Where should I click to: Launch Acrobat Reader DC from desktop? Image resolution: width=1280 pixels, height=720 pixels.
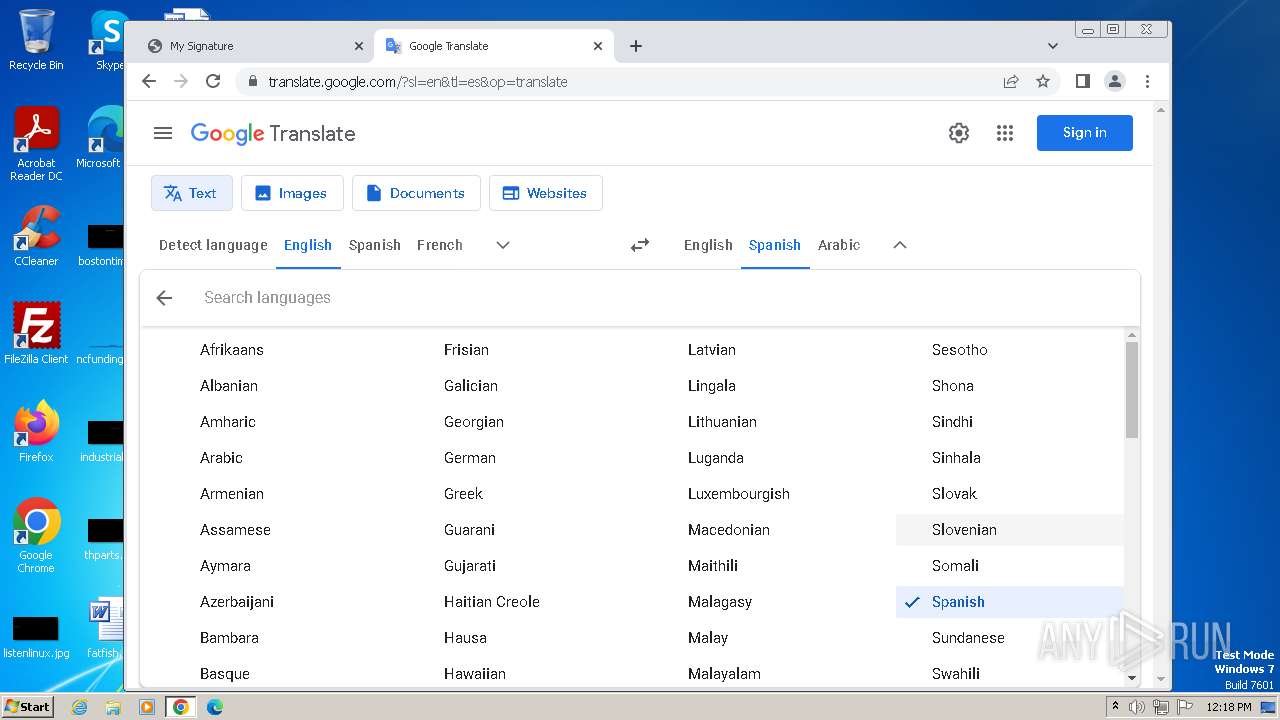pos(36,144)
